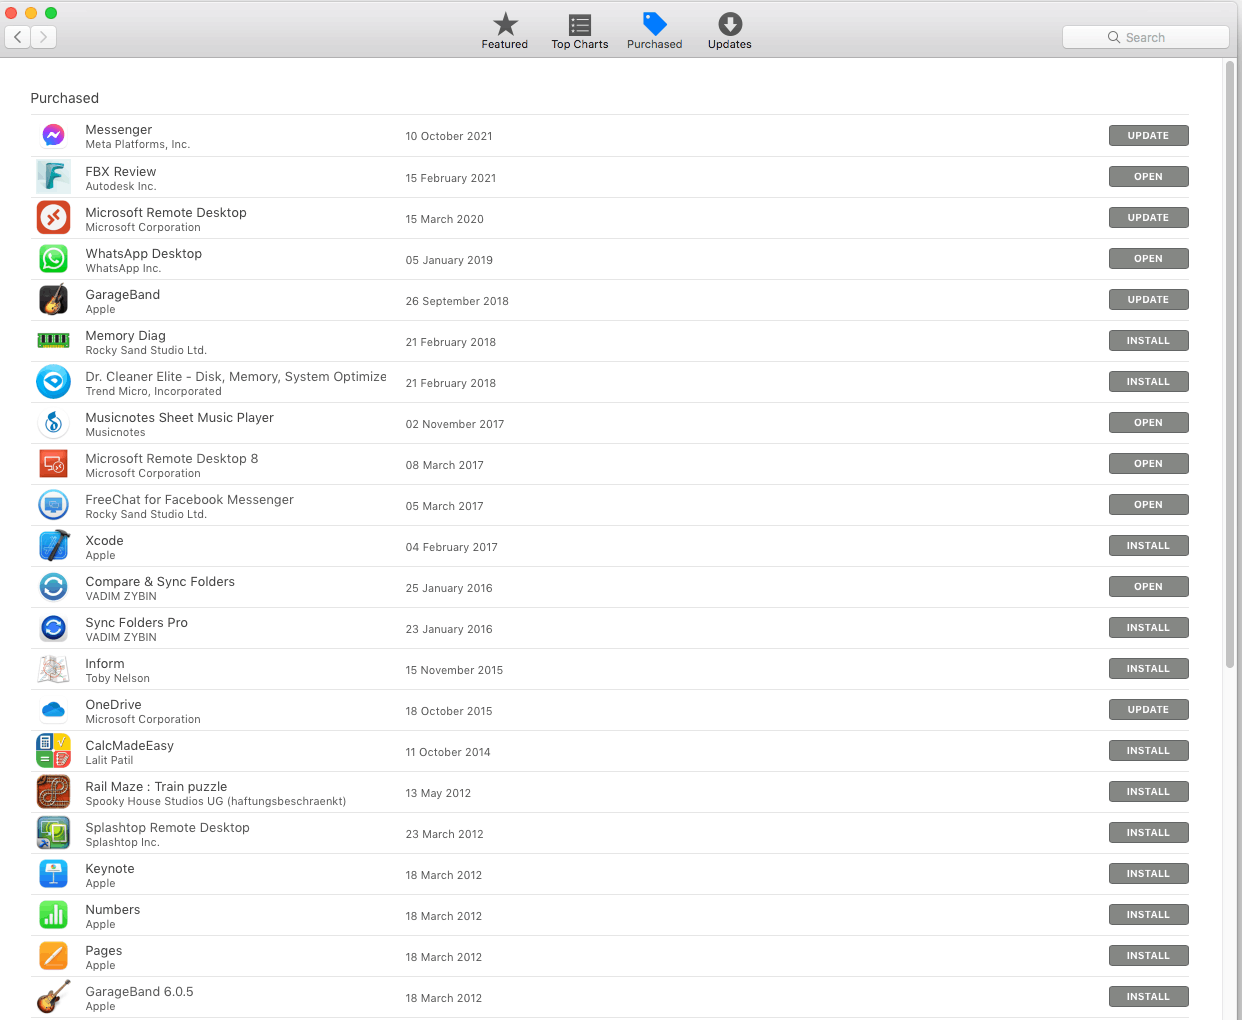Install Memory Diag
1242x1020 pixels.
click(x=1148, y=340)
